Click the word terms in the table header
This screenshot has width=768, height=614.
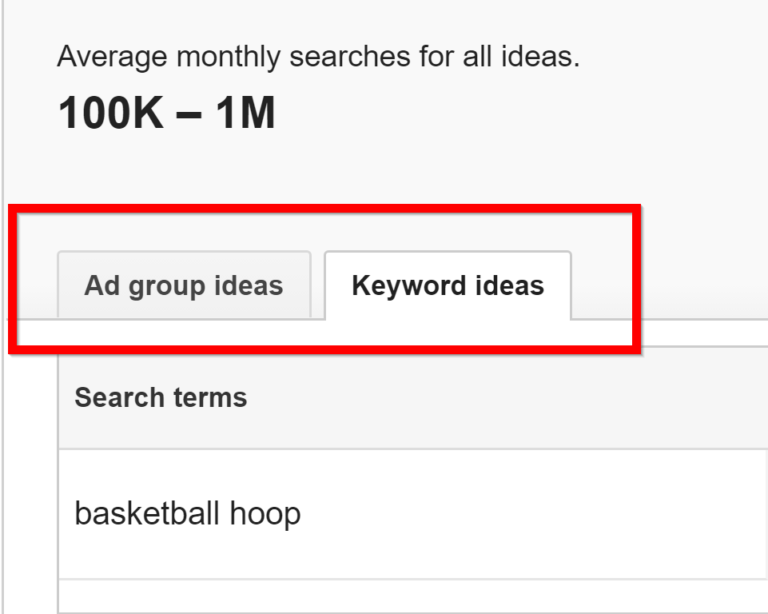tap(210, 397)
